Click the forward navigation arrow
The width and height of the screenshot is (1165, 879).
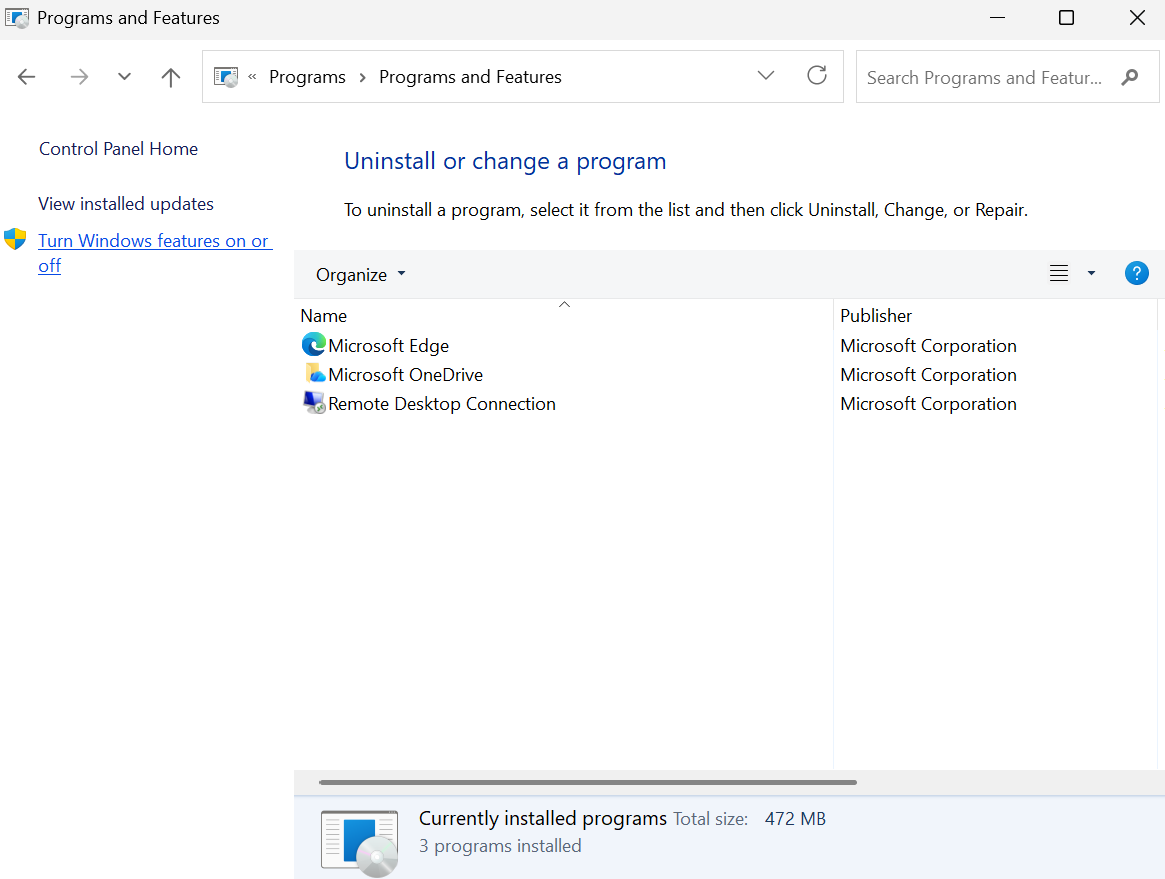tap(79, 77)
